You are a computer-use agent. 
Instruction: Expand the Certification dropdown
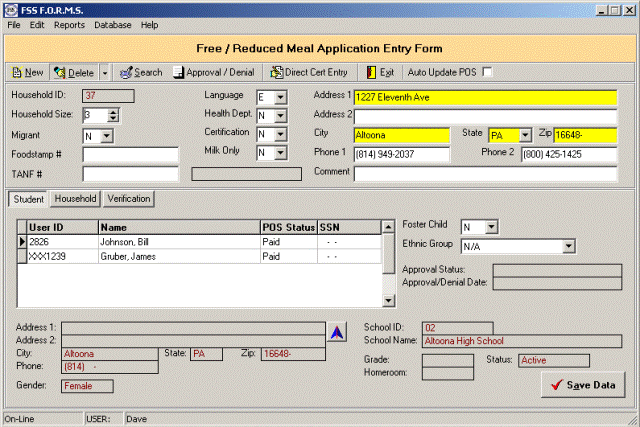pos(280,134)
